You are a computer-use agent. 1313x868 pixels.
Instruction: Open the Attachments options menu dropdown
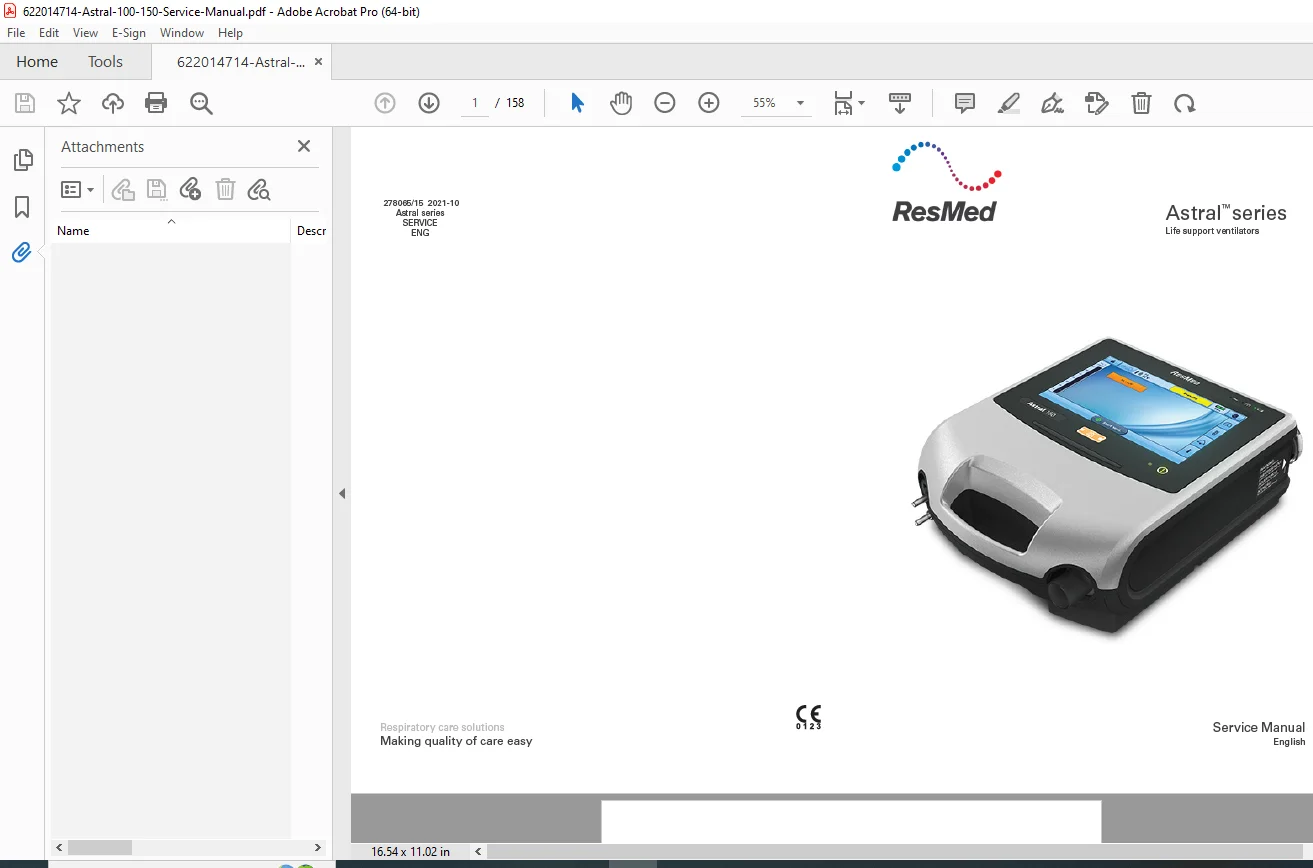(77, 189)
